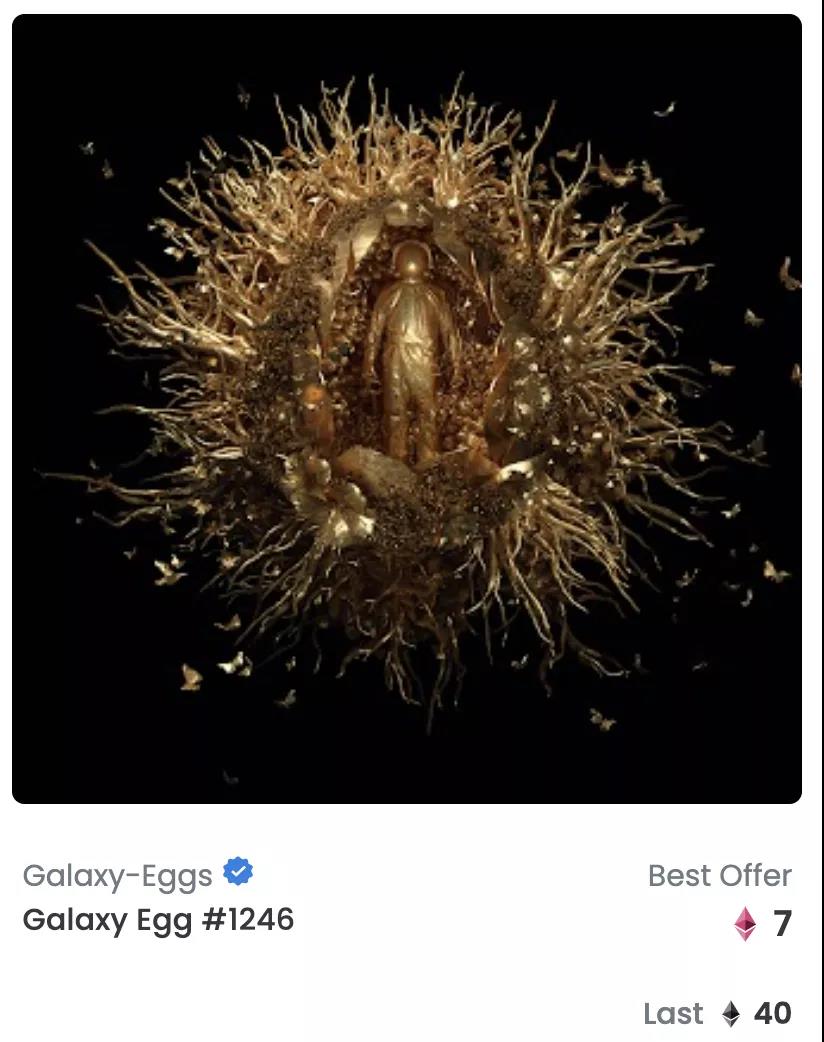Click the golden astronaut figure in the artwork
The height and width of the screenshot is (1042, 824).
(x=412, y=352)
